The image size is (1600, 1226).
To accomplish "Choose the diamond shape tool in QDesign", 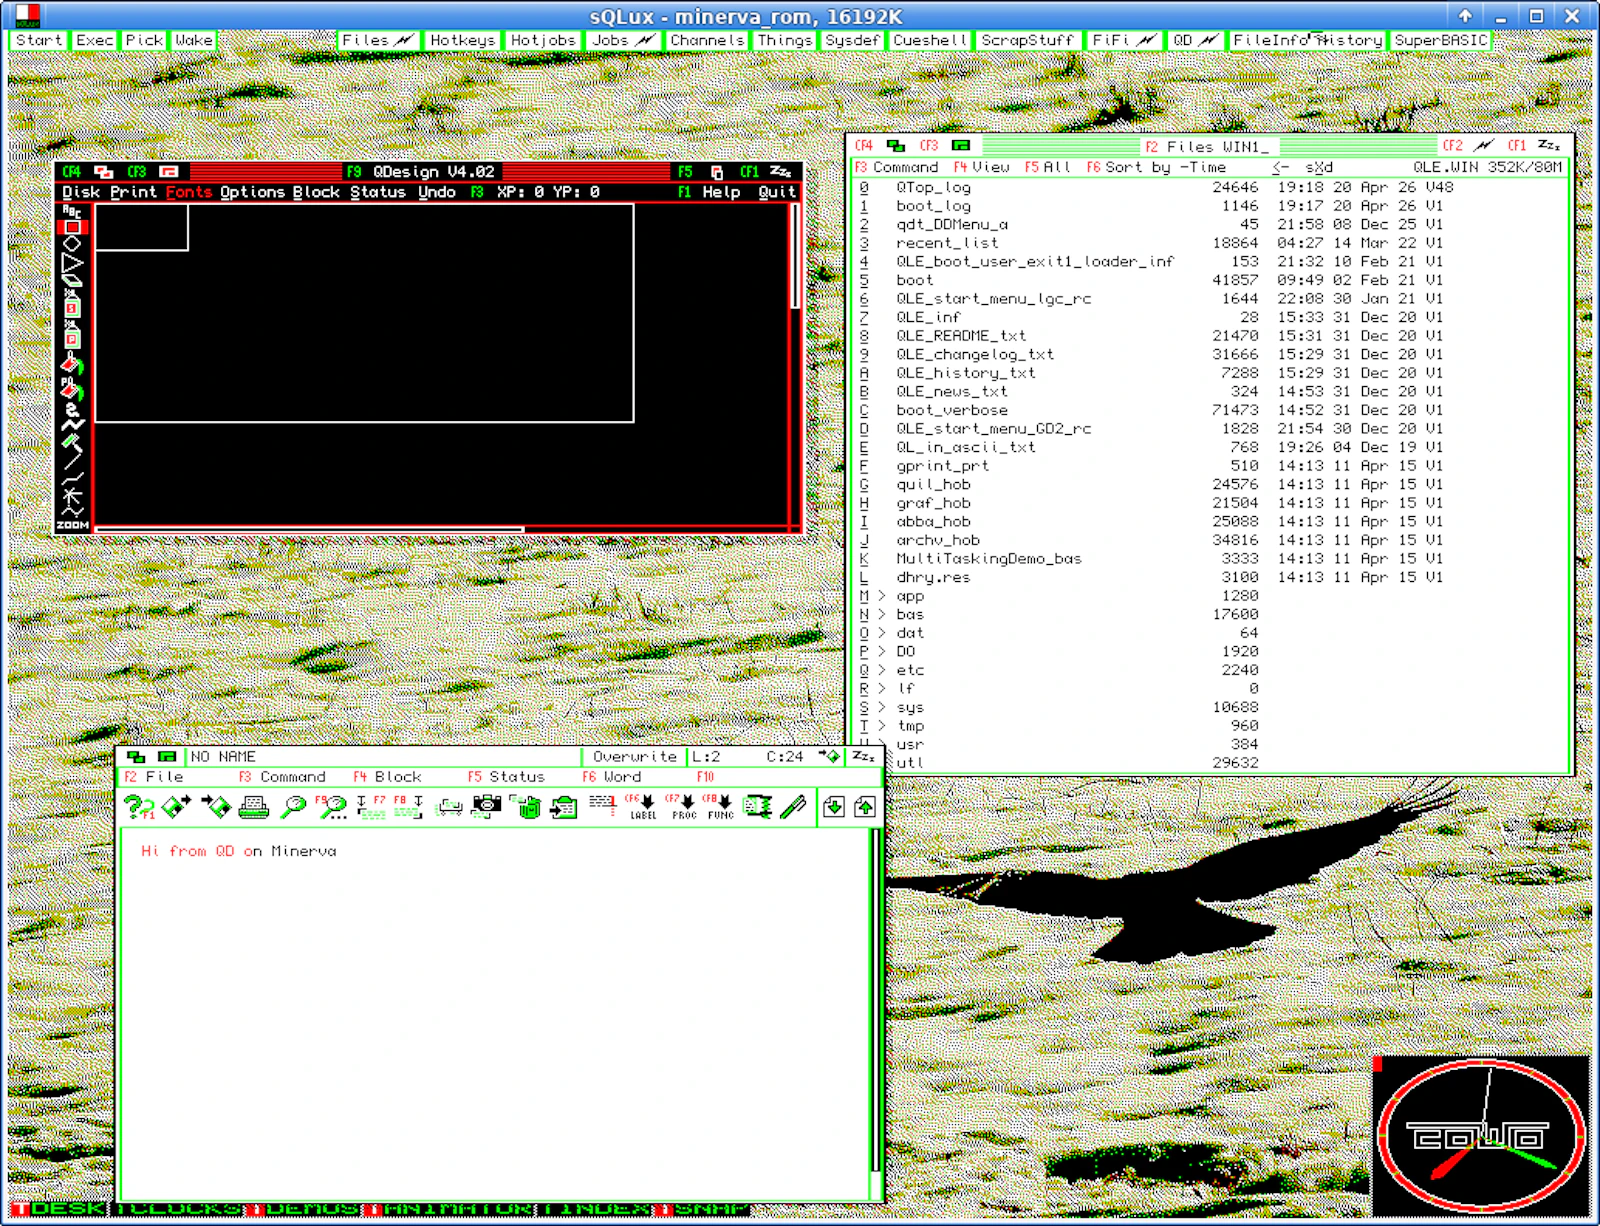I will [x=72, y=244].
